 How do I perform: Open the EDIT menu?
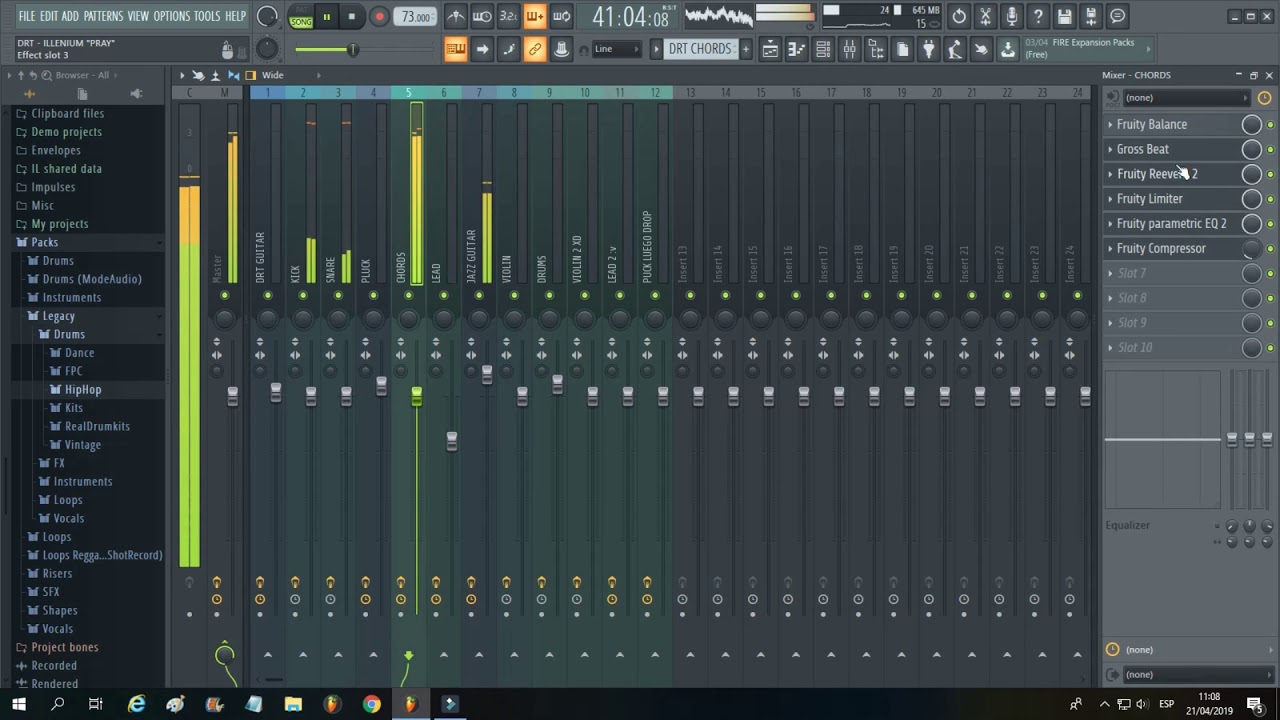click(49, 16)
